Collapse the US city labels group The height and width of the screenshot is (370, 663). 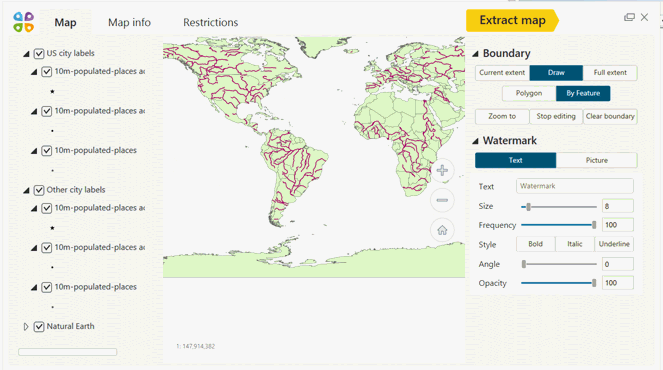click(x=26, y=54)
